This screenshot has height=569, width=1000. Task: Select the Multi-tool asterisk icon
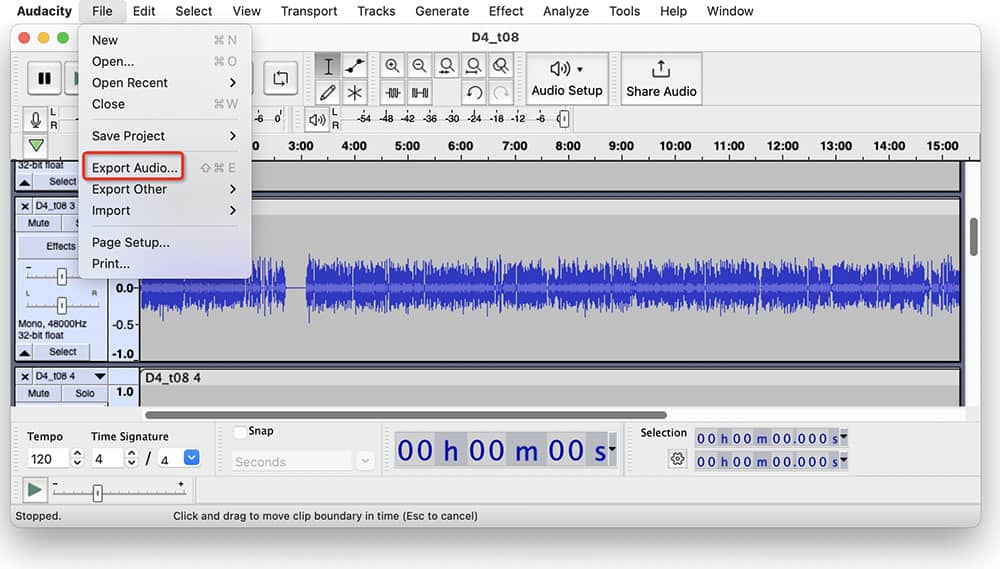click(354, 93)
